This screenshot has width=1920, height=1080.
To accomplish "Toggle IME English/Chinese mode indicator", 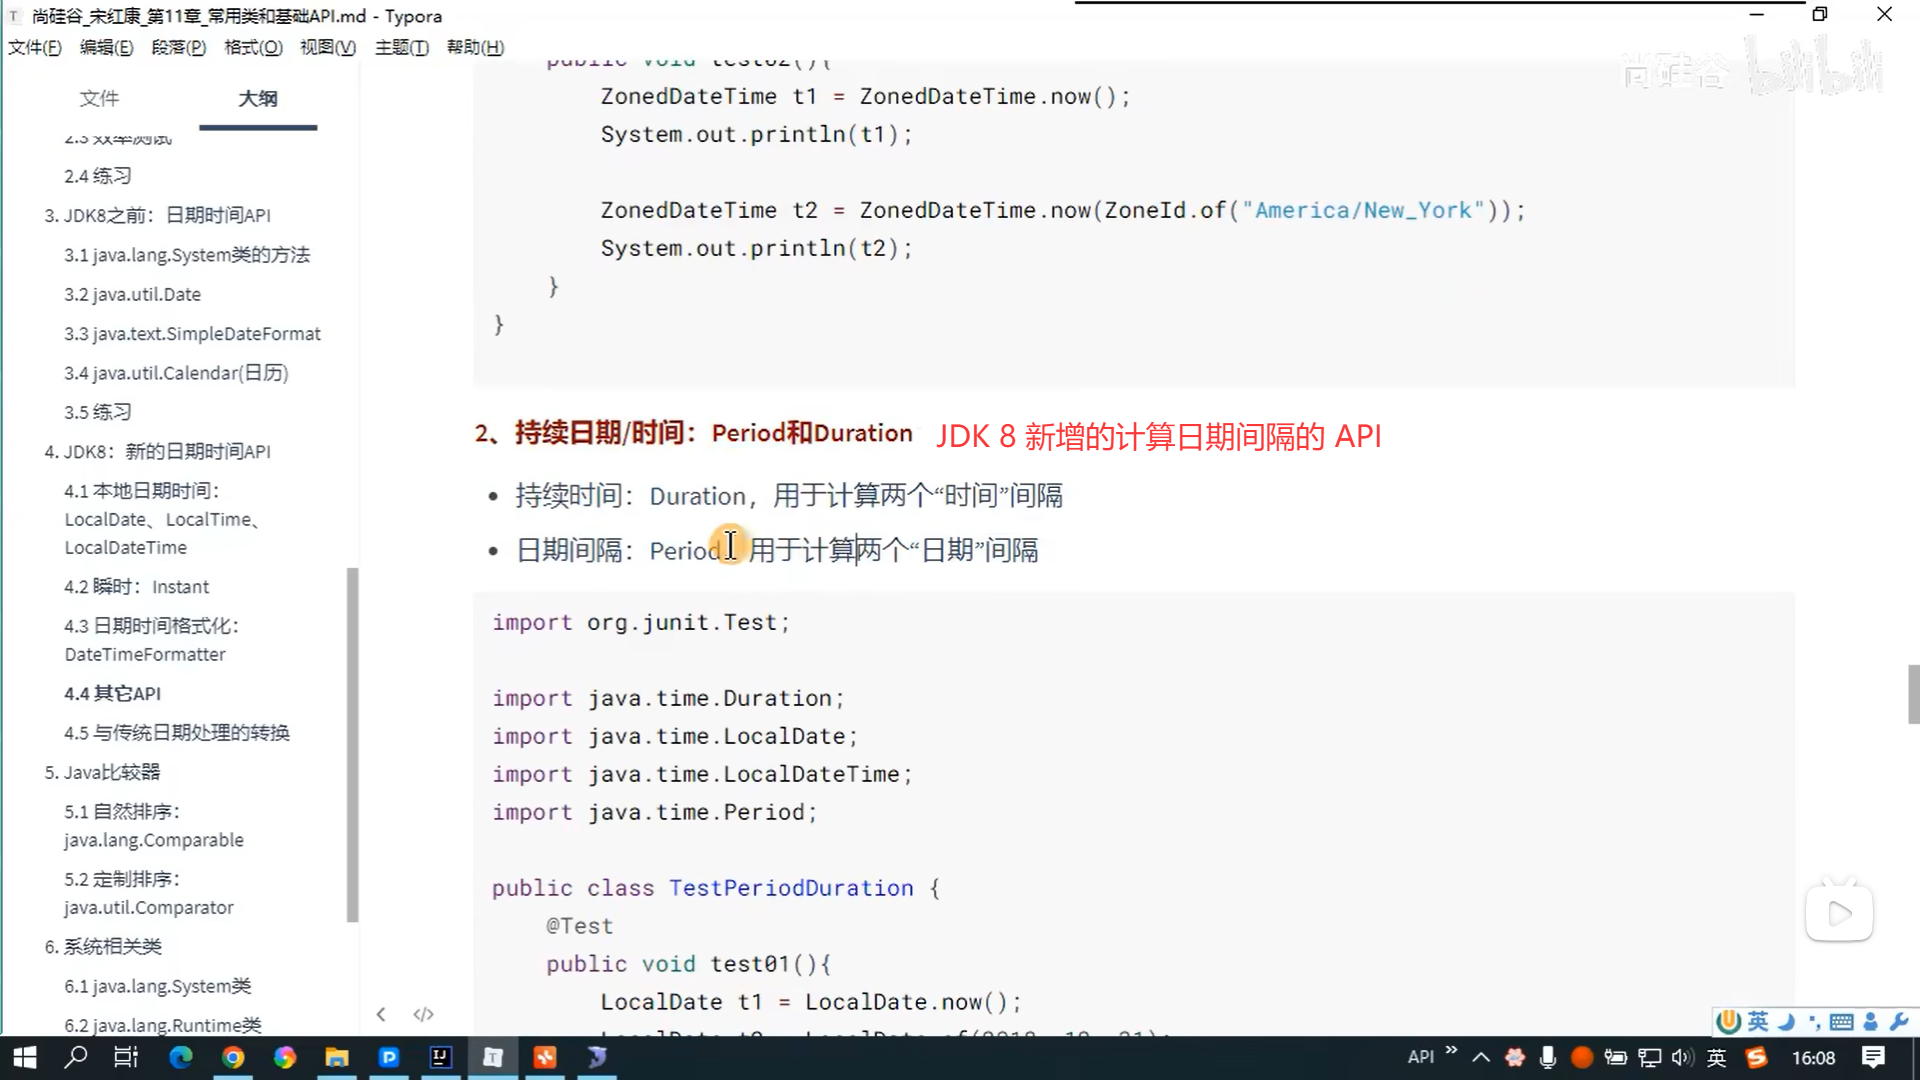I will tap(1758, 1021).
